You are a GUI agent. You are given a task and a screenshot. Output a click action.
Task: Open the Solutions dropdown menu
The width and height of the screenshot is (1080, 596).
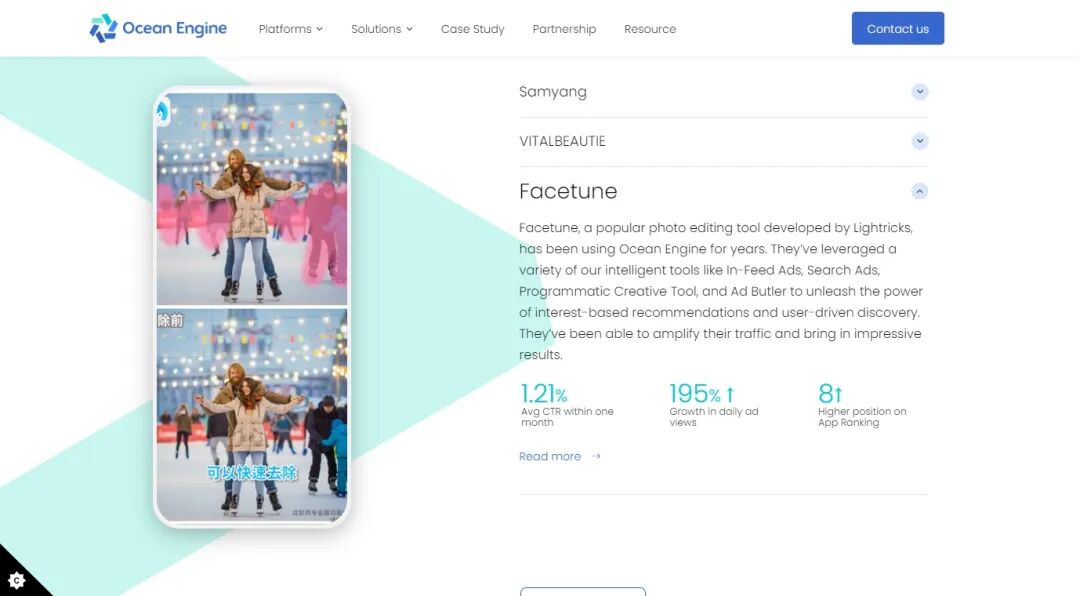(381, 29)
